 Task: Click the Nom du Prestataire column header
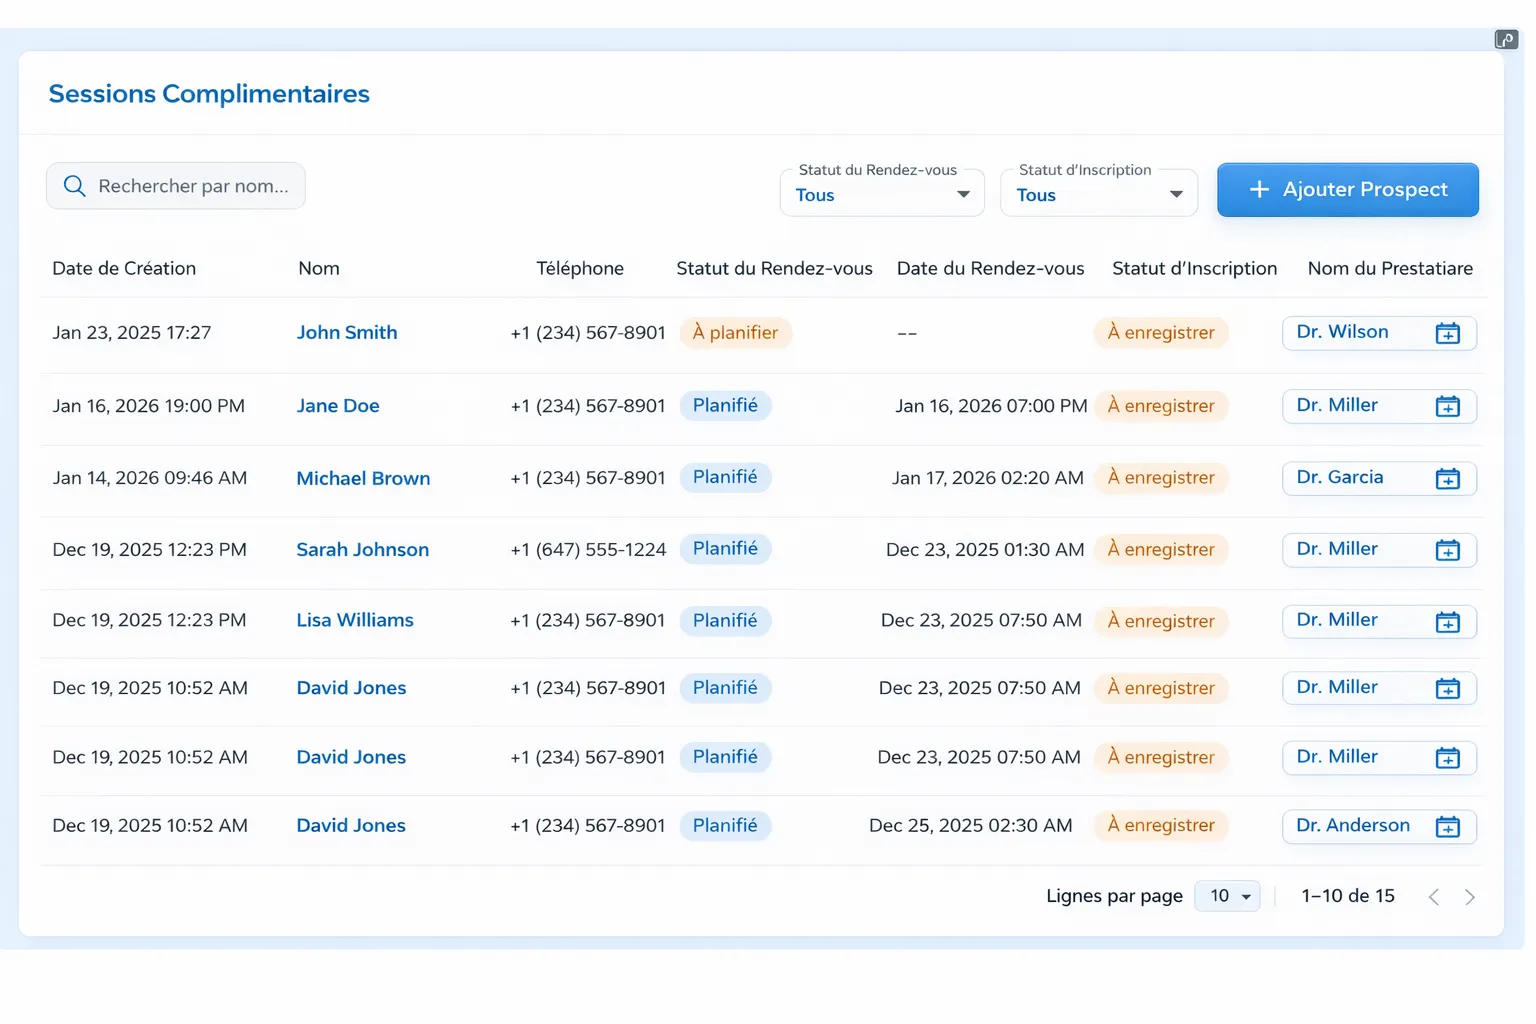[1390, 268]
